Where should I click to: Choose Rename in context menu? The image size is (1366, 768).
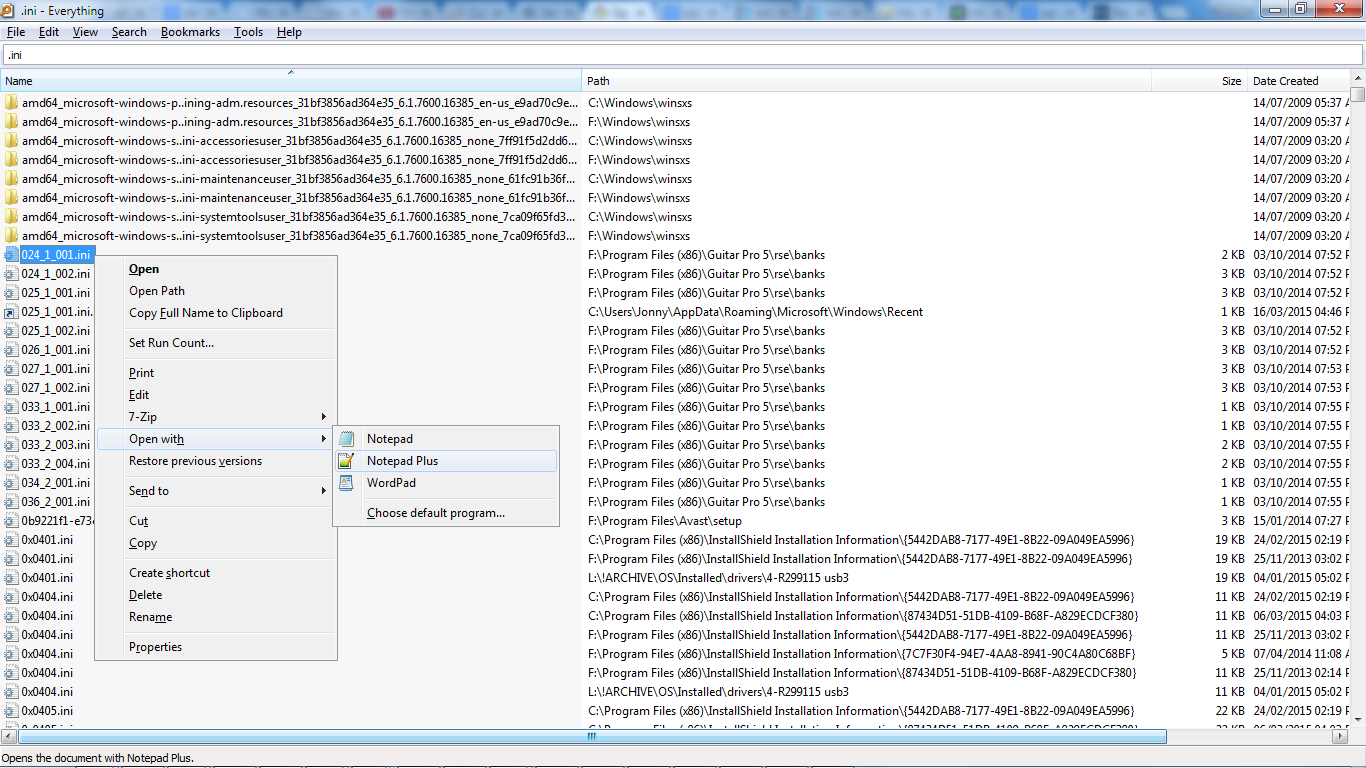click(x=216, y=617)
